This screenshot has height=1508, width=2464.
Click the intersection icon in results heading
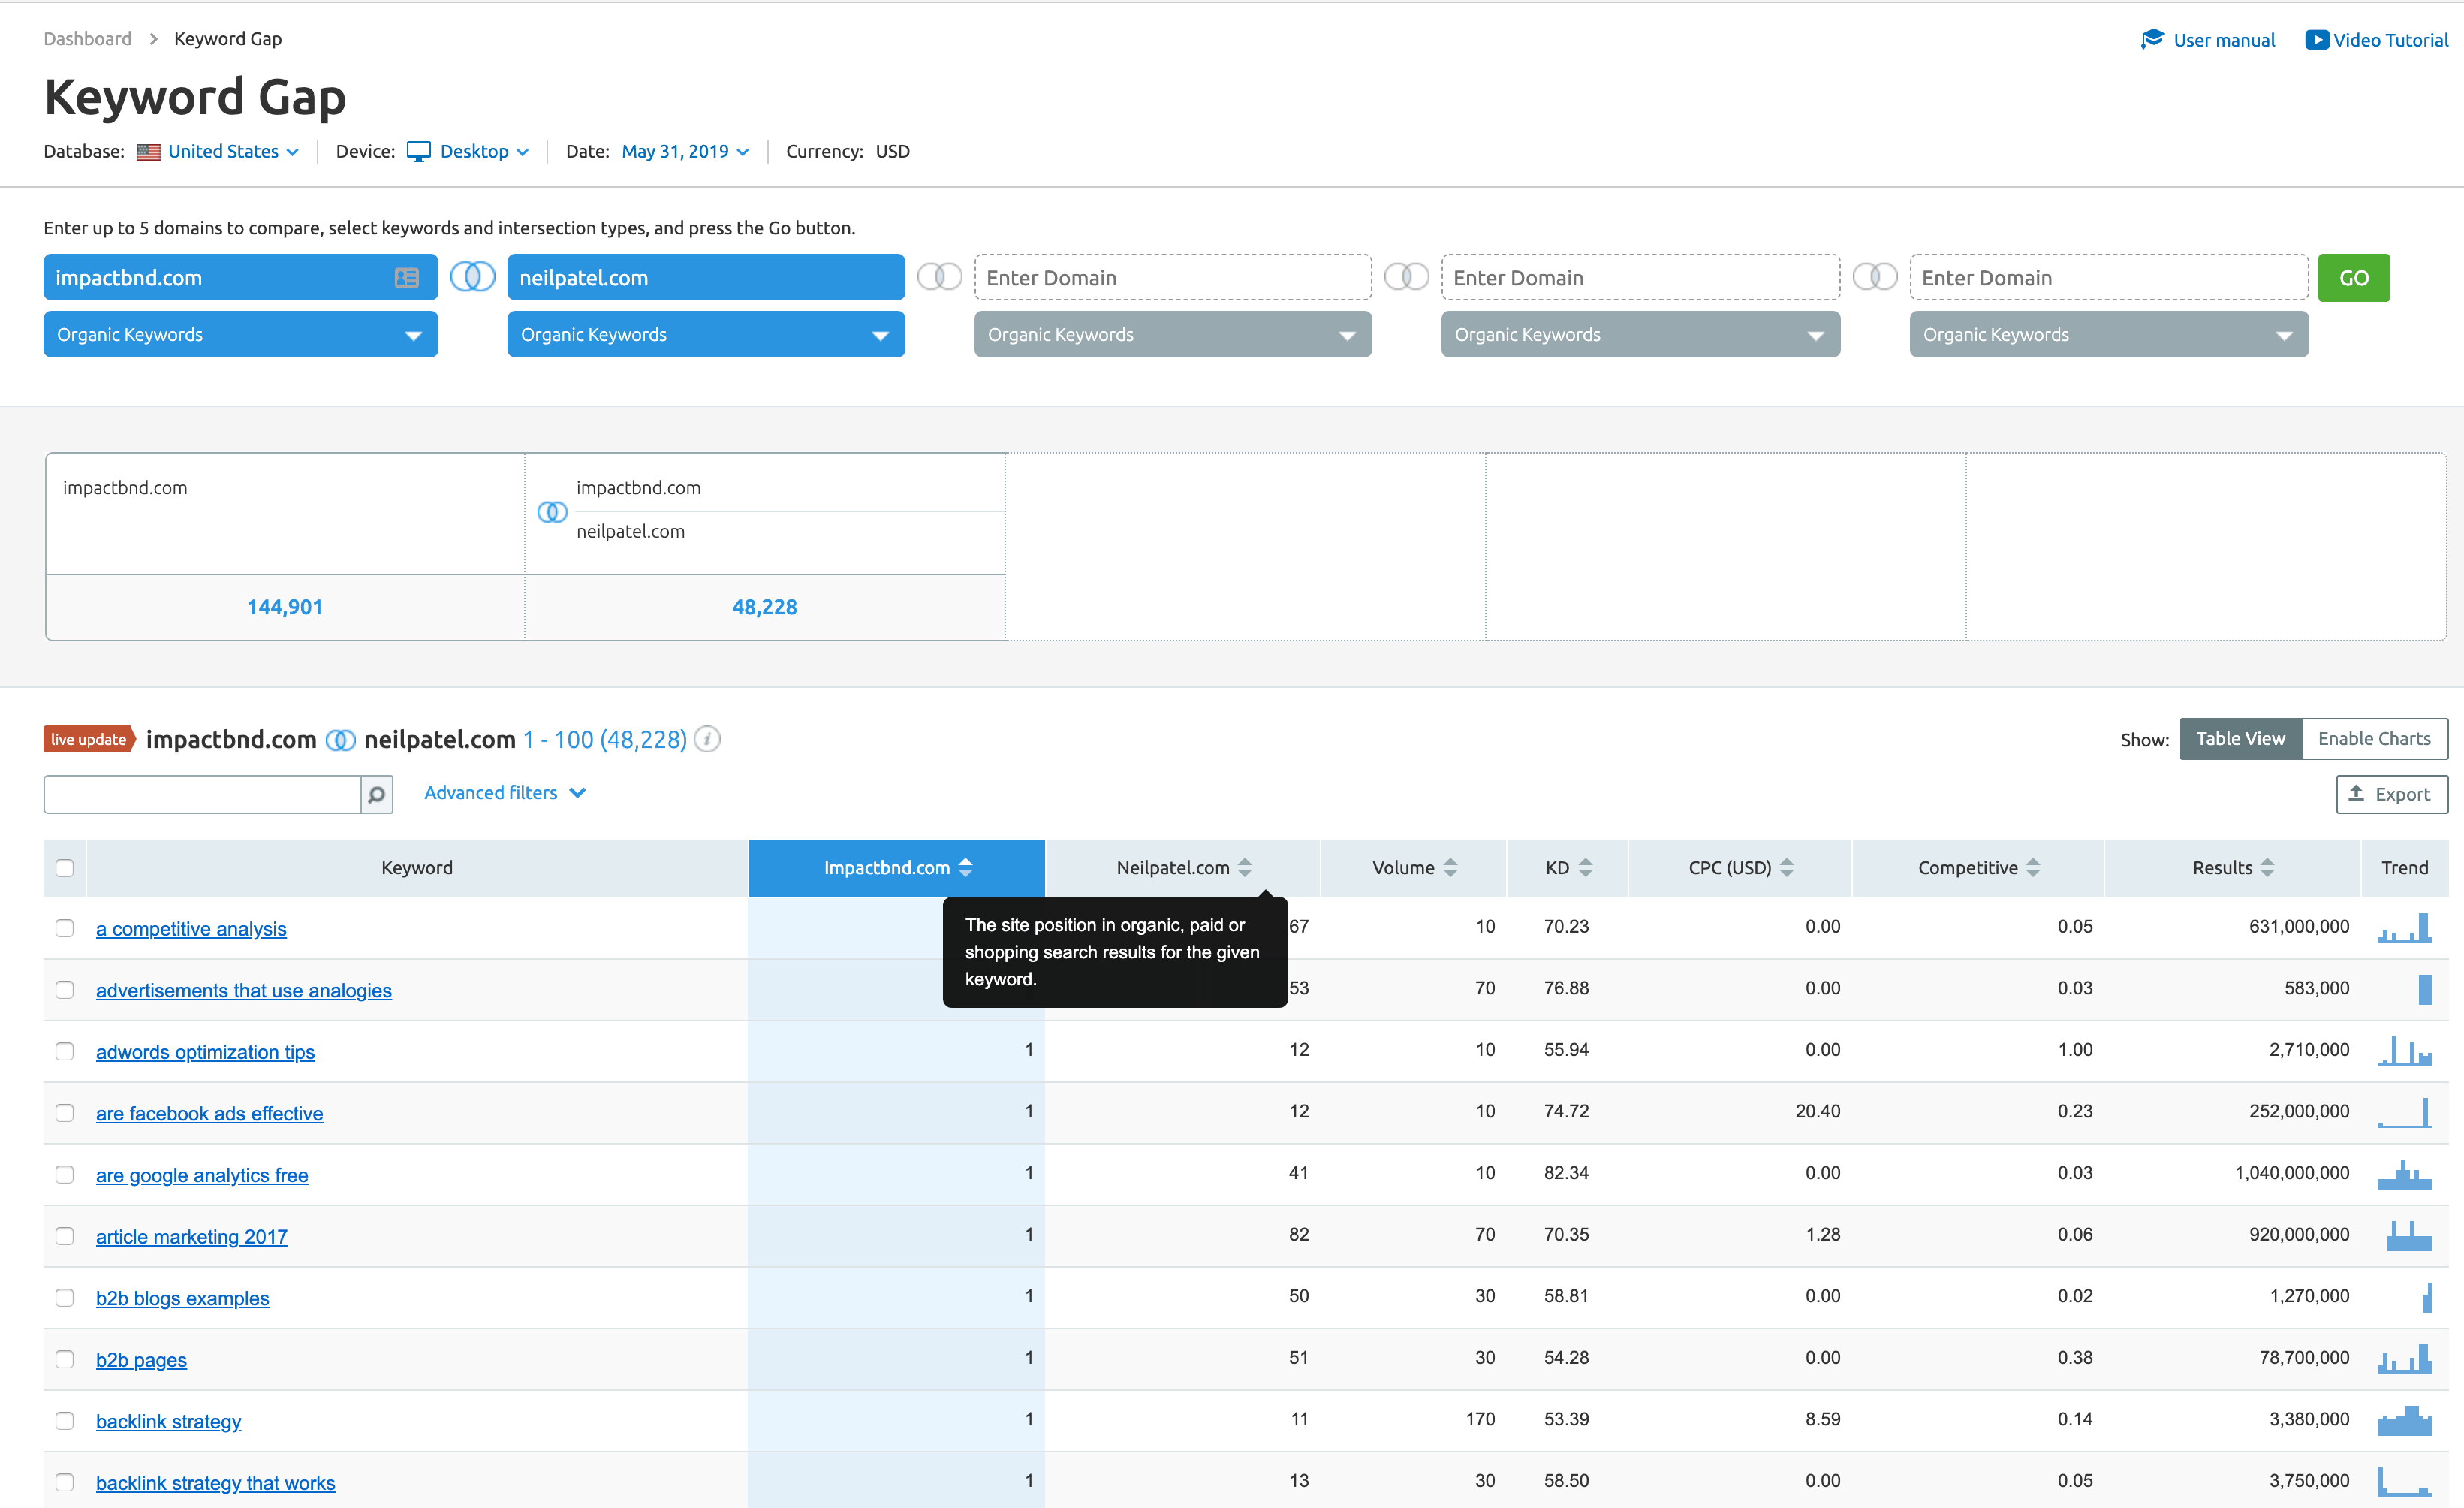(340, 740)
